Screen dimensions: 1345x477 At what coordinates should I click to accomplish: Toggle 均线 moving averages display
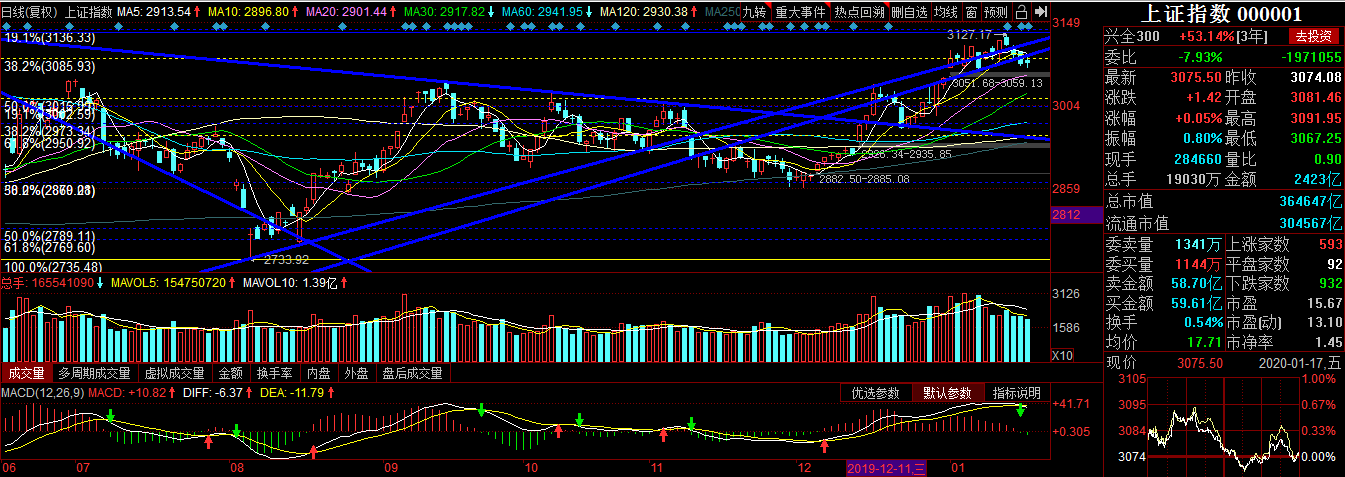point(945,12)
